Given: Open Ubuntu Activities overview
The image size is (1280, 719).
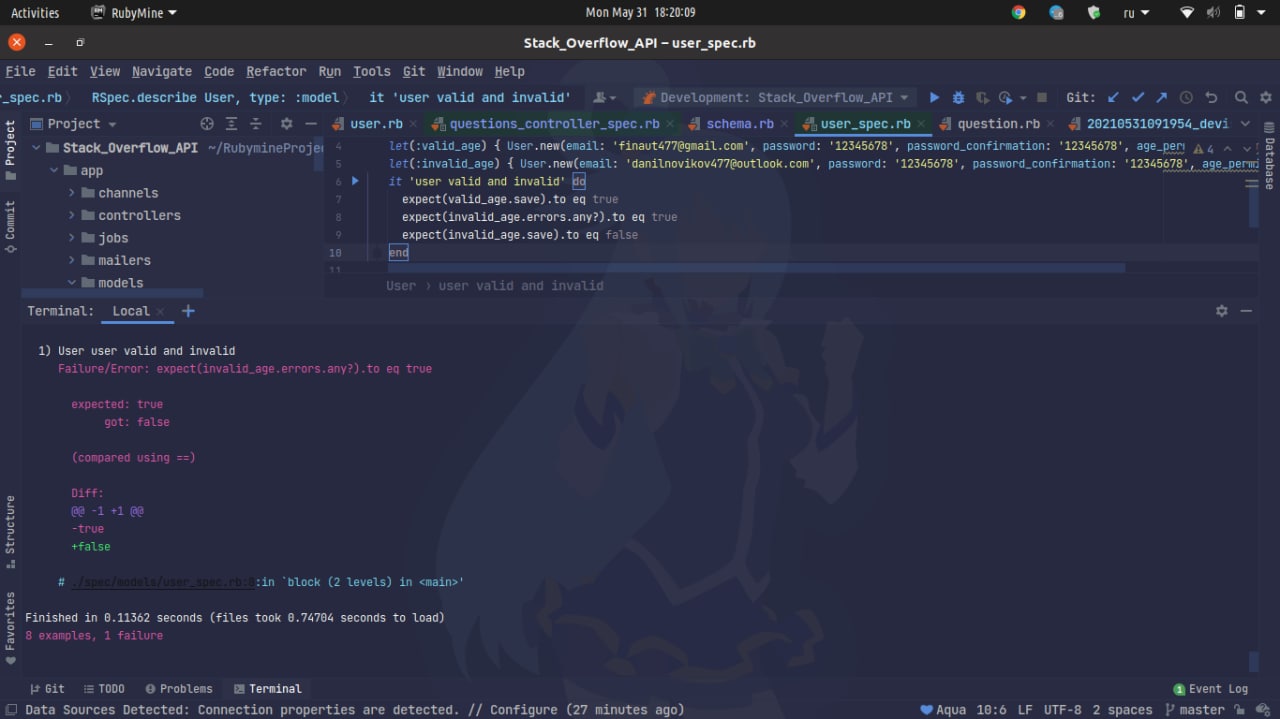Looking at the screenshot, I should pyautogui.click(x=35, y=13).
